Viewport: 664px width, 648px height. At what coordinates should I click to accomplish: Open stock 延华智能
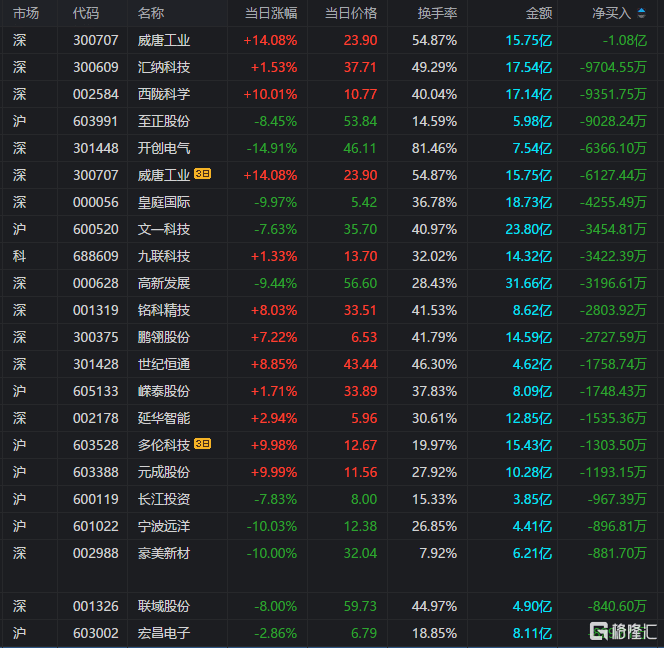click(164, 418)
